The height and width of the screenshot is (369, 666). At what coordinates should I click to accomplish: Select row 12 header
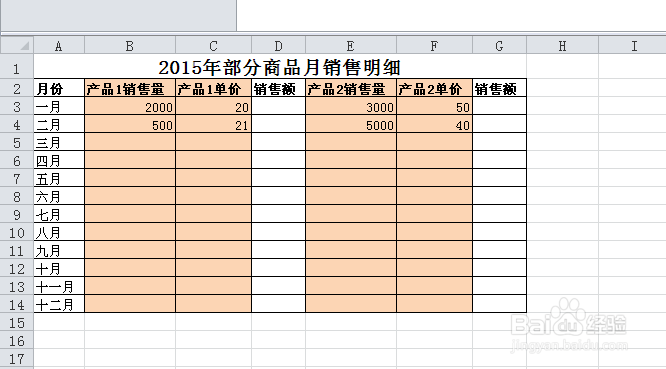(17, 268)
